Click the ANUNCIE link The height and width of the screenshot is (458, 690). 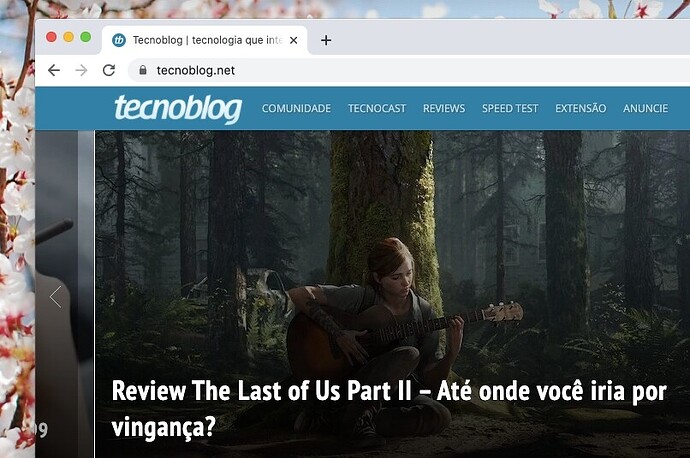click(645, 108)
